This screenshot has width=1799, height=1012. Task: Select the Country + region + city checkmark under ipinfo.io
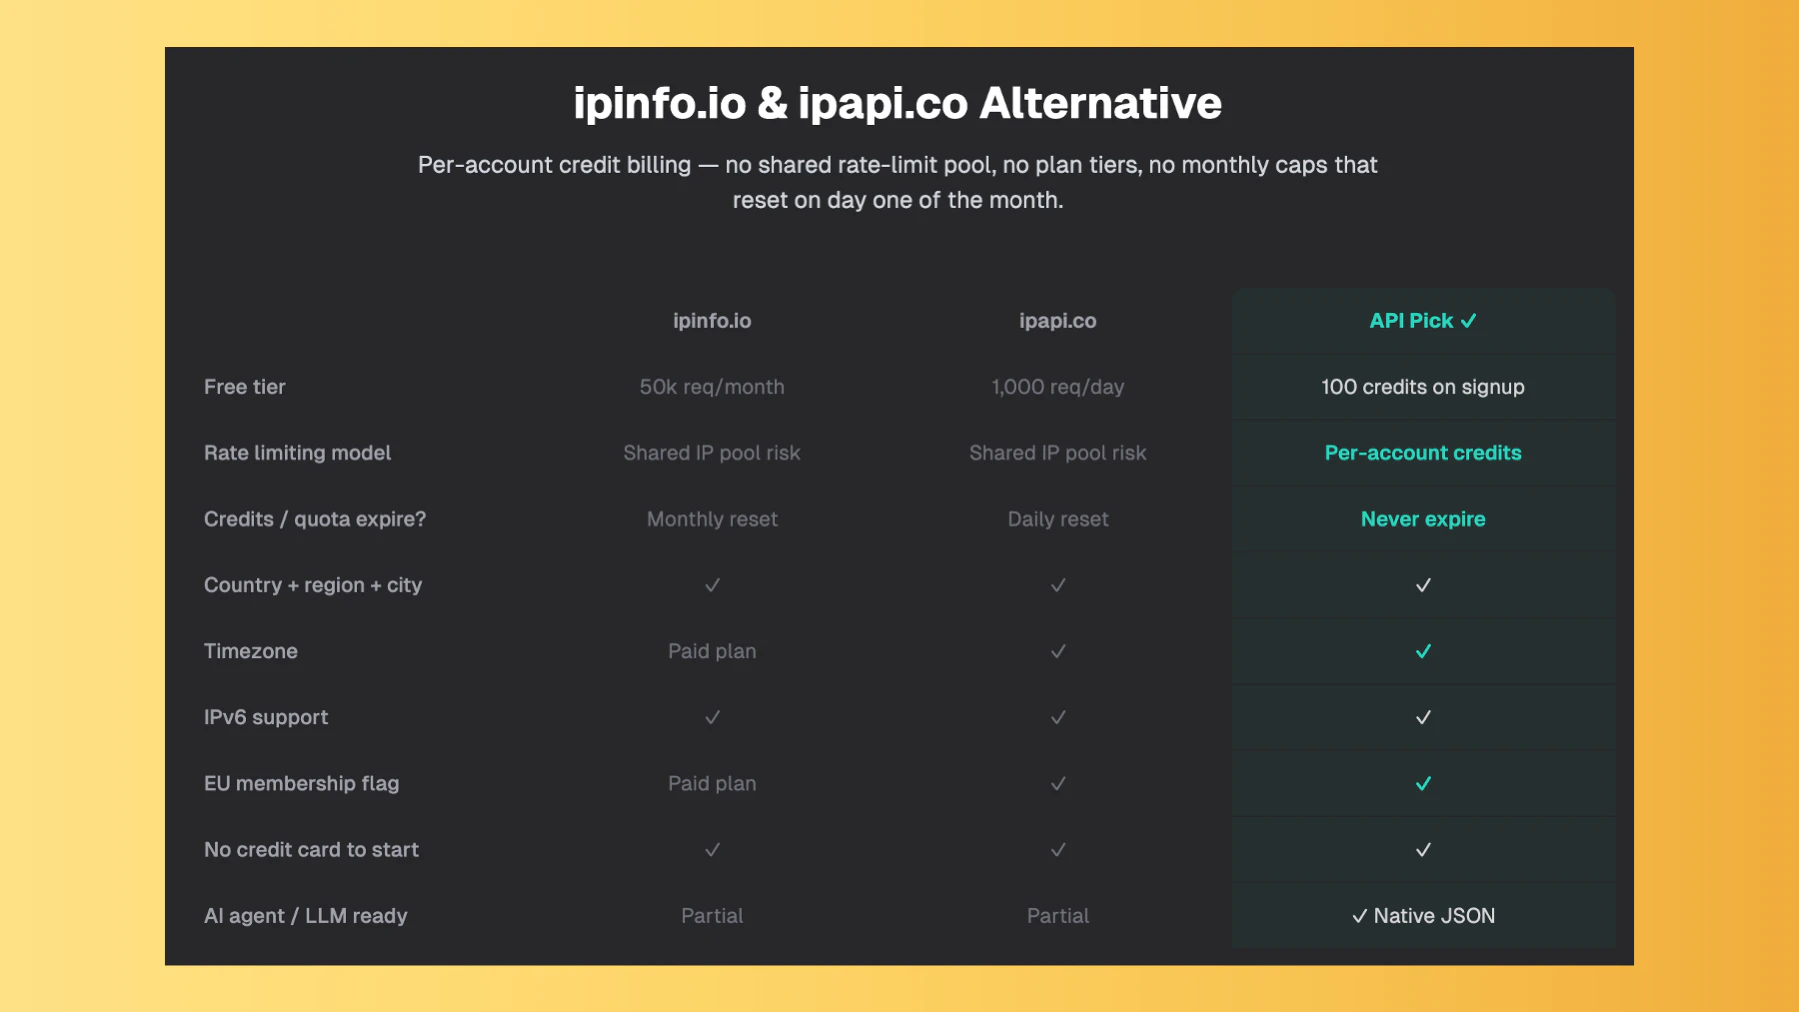coord(712,585)
